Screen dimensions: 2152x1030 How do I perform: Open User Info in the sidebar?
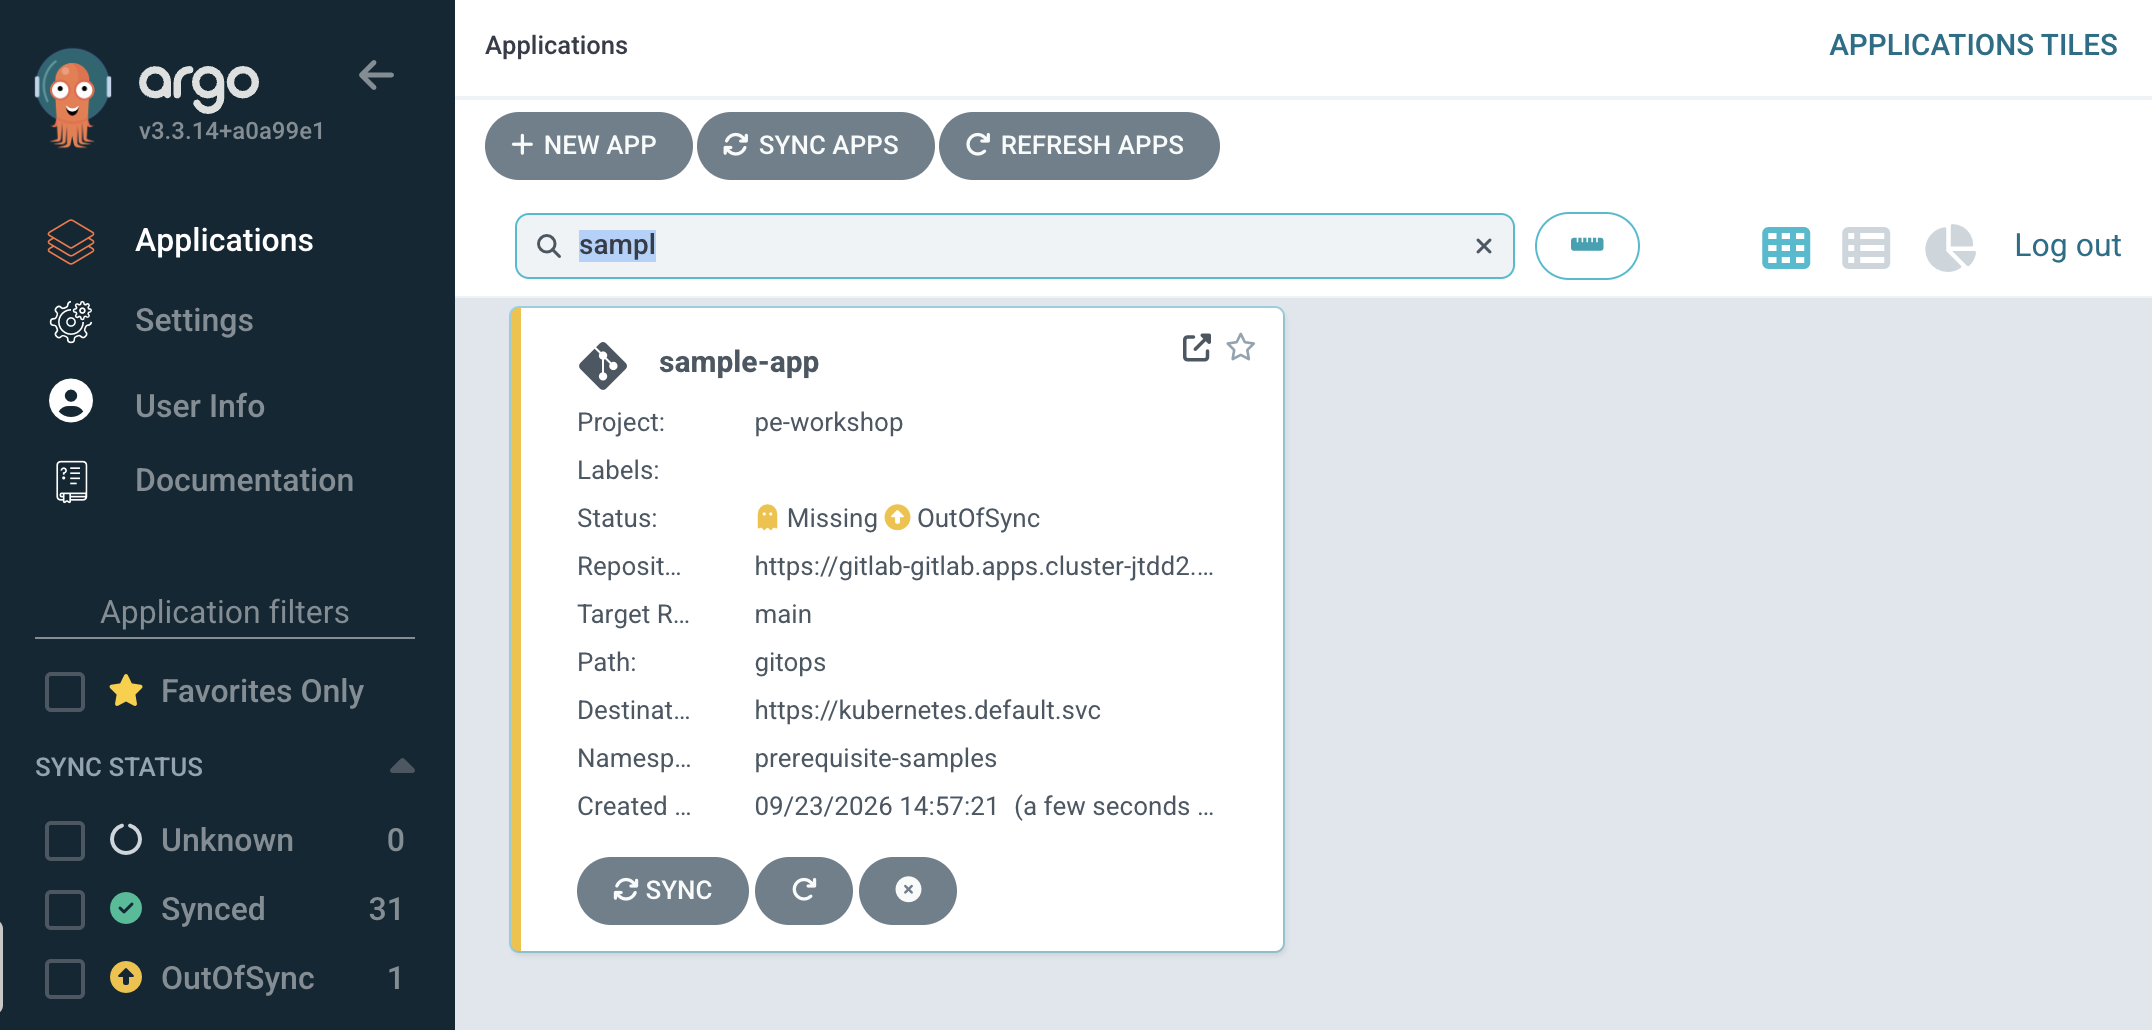[200, 405]
